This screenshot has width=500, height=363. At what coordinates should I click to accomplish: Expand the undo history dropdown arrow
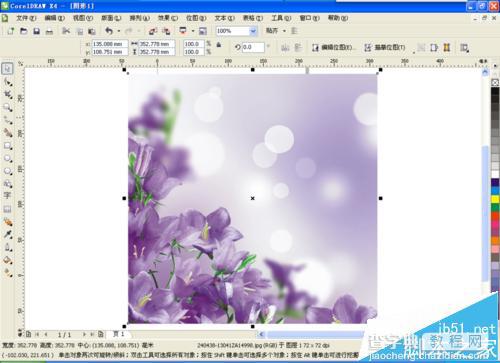pyautogui.click(x=119, y=31)
